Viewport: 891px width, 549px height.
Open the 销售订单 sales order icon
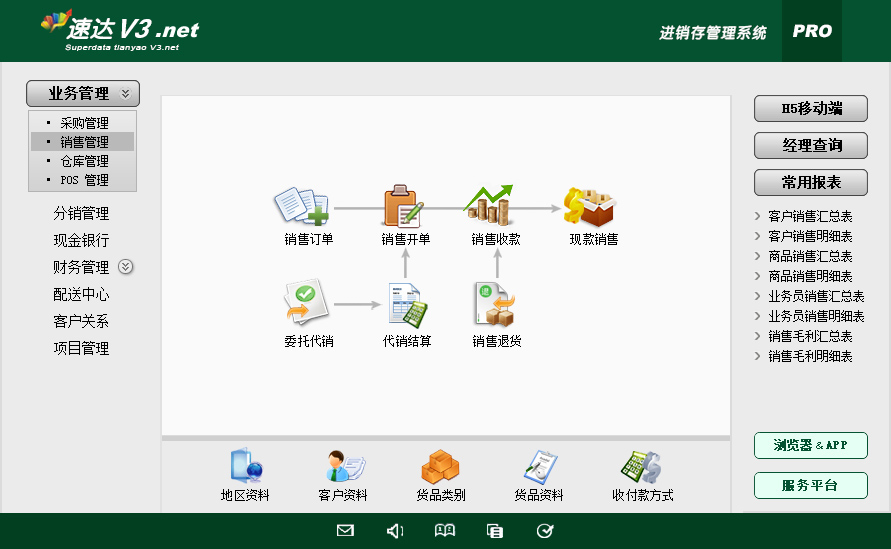[x=302, y=206]
